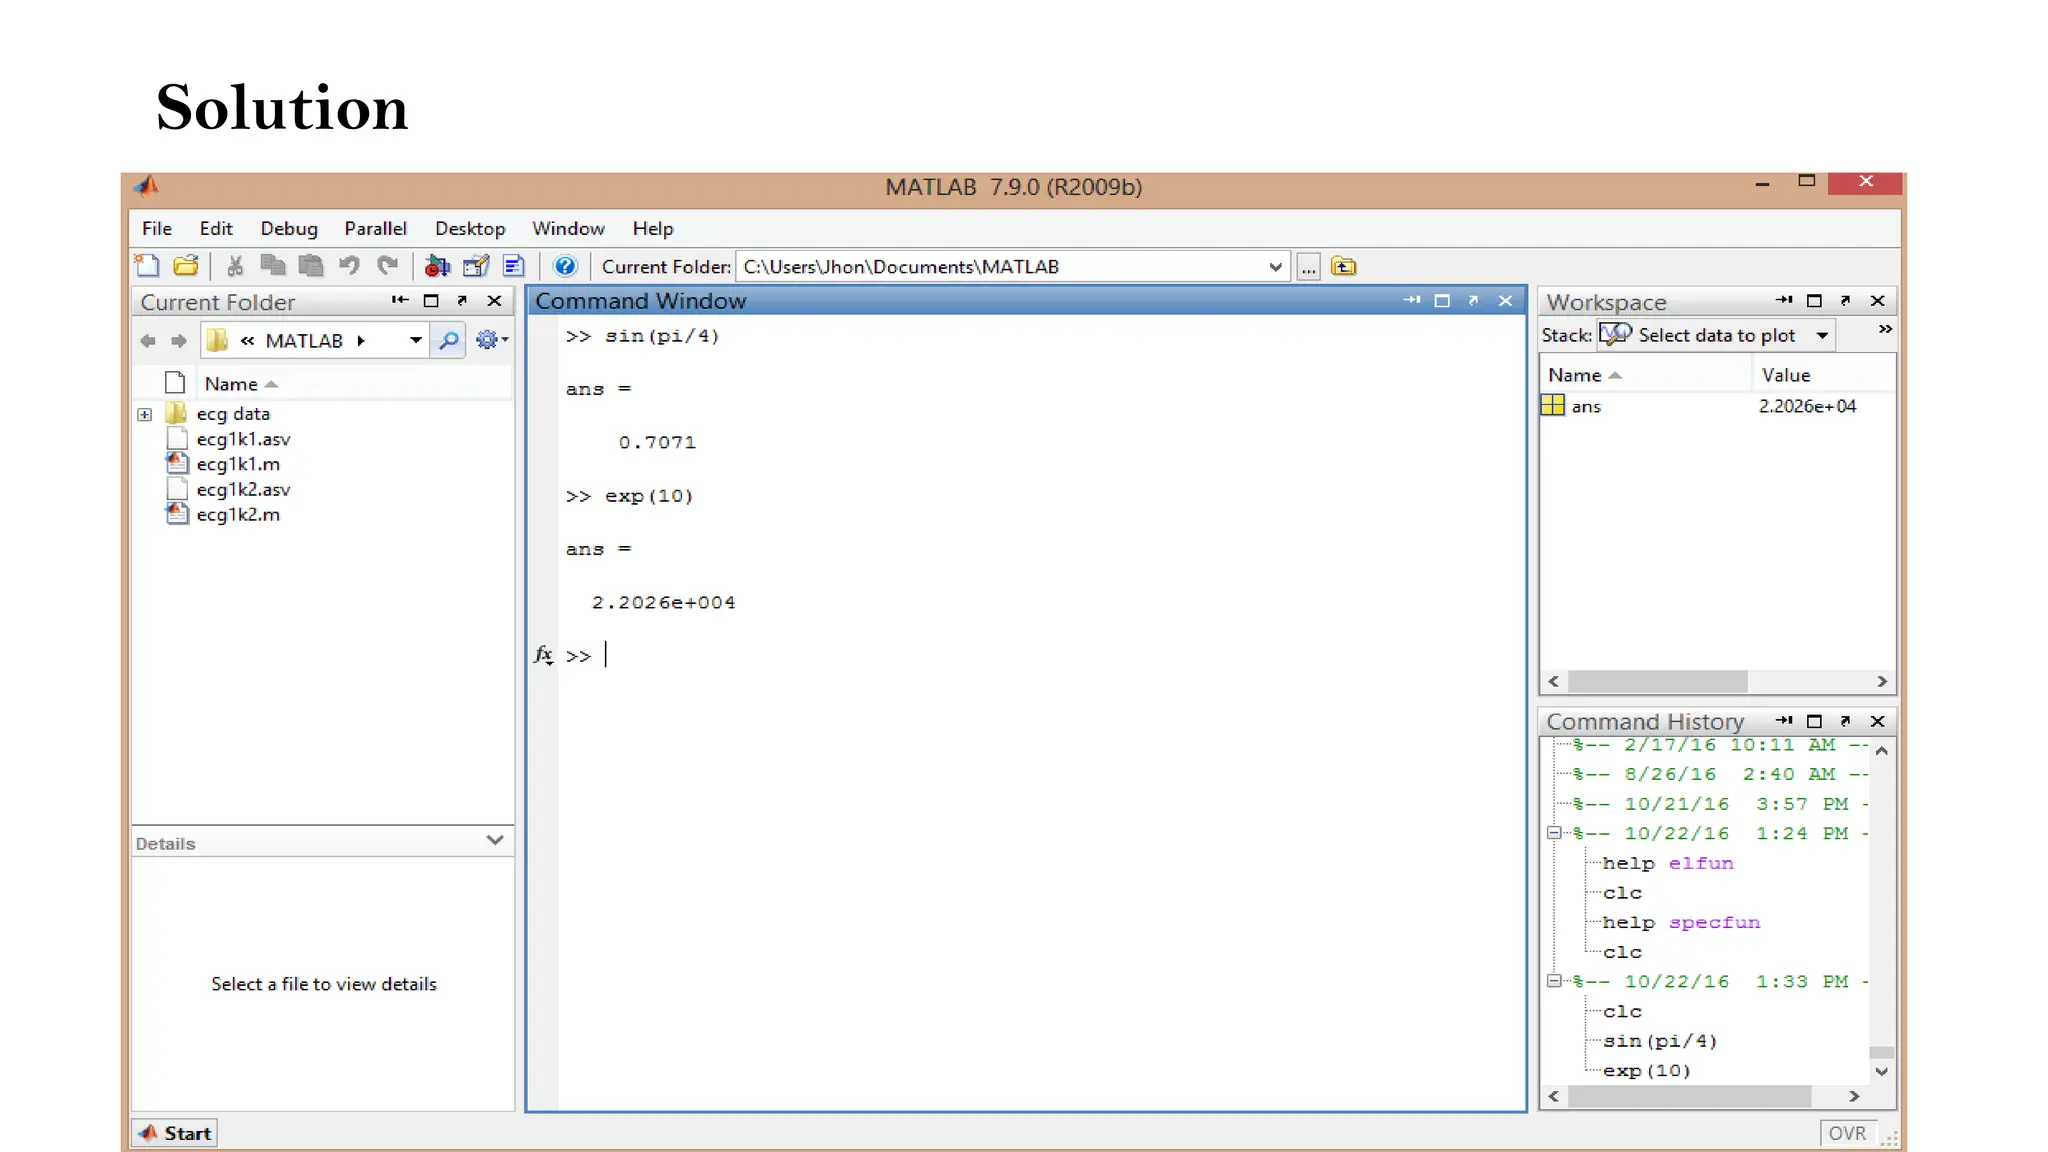The image size is (2048, 1152).
Task: Open the File menu
Action: [x=157, y=228]
